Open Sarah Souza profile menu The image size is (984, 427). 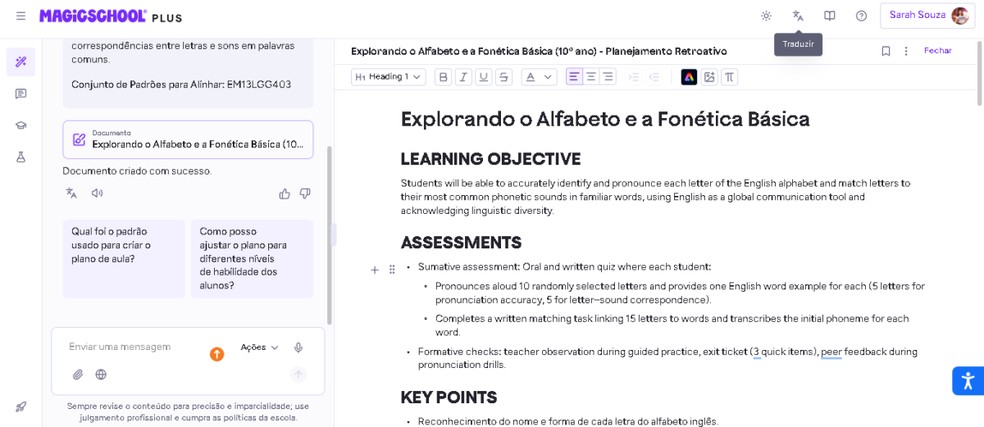(928, 16)
